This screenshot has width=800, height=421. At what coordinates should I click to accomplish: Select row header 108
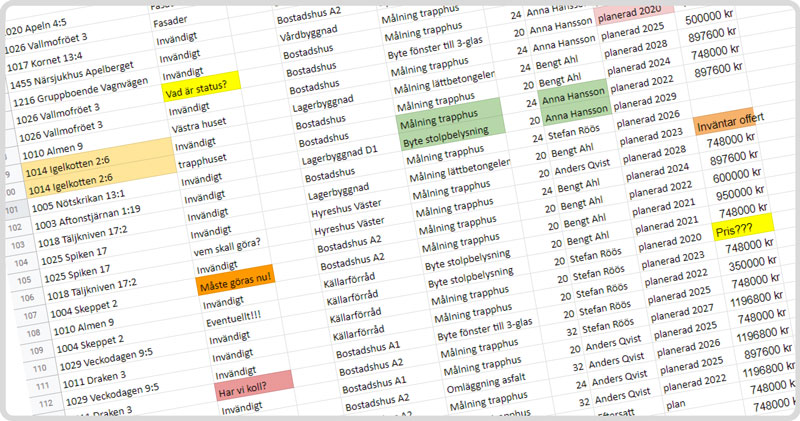(33, 333)
